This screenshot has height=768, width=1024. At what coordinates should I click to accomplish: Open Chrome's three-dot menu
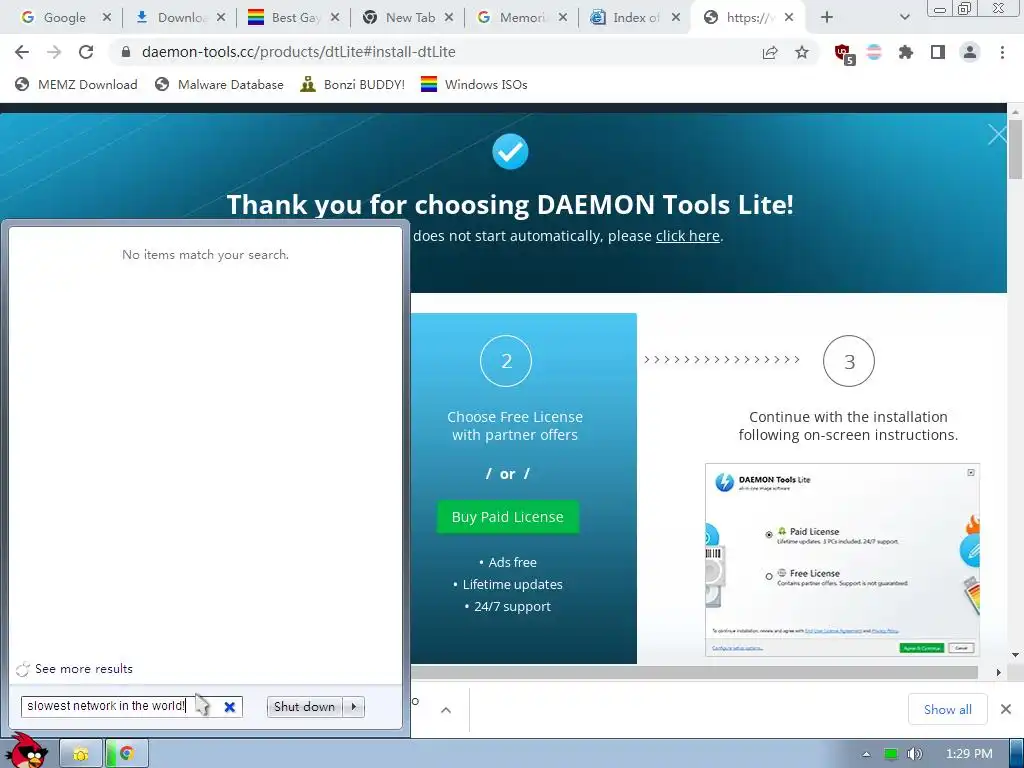[x=1002, y=52]
